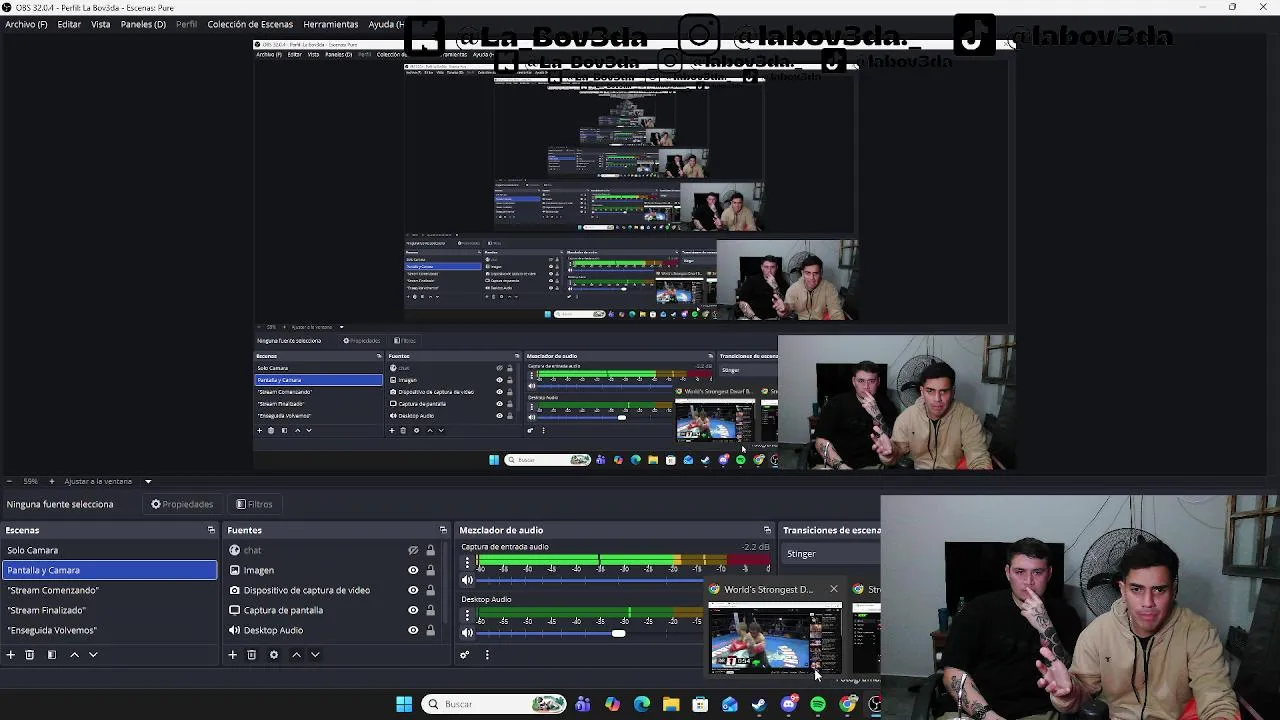Move the selected scene down
1280x720 pixels.
pyautogui.click(x=93, y=655)
